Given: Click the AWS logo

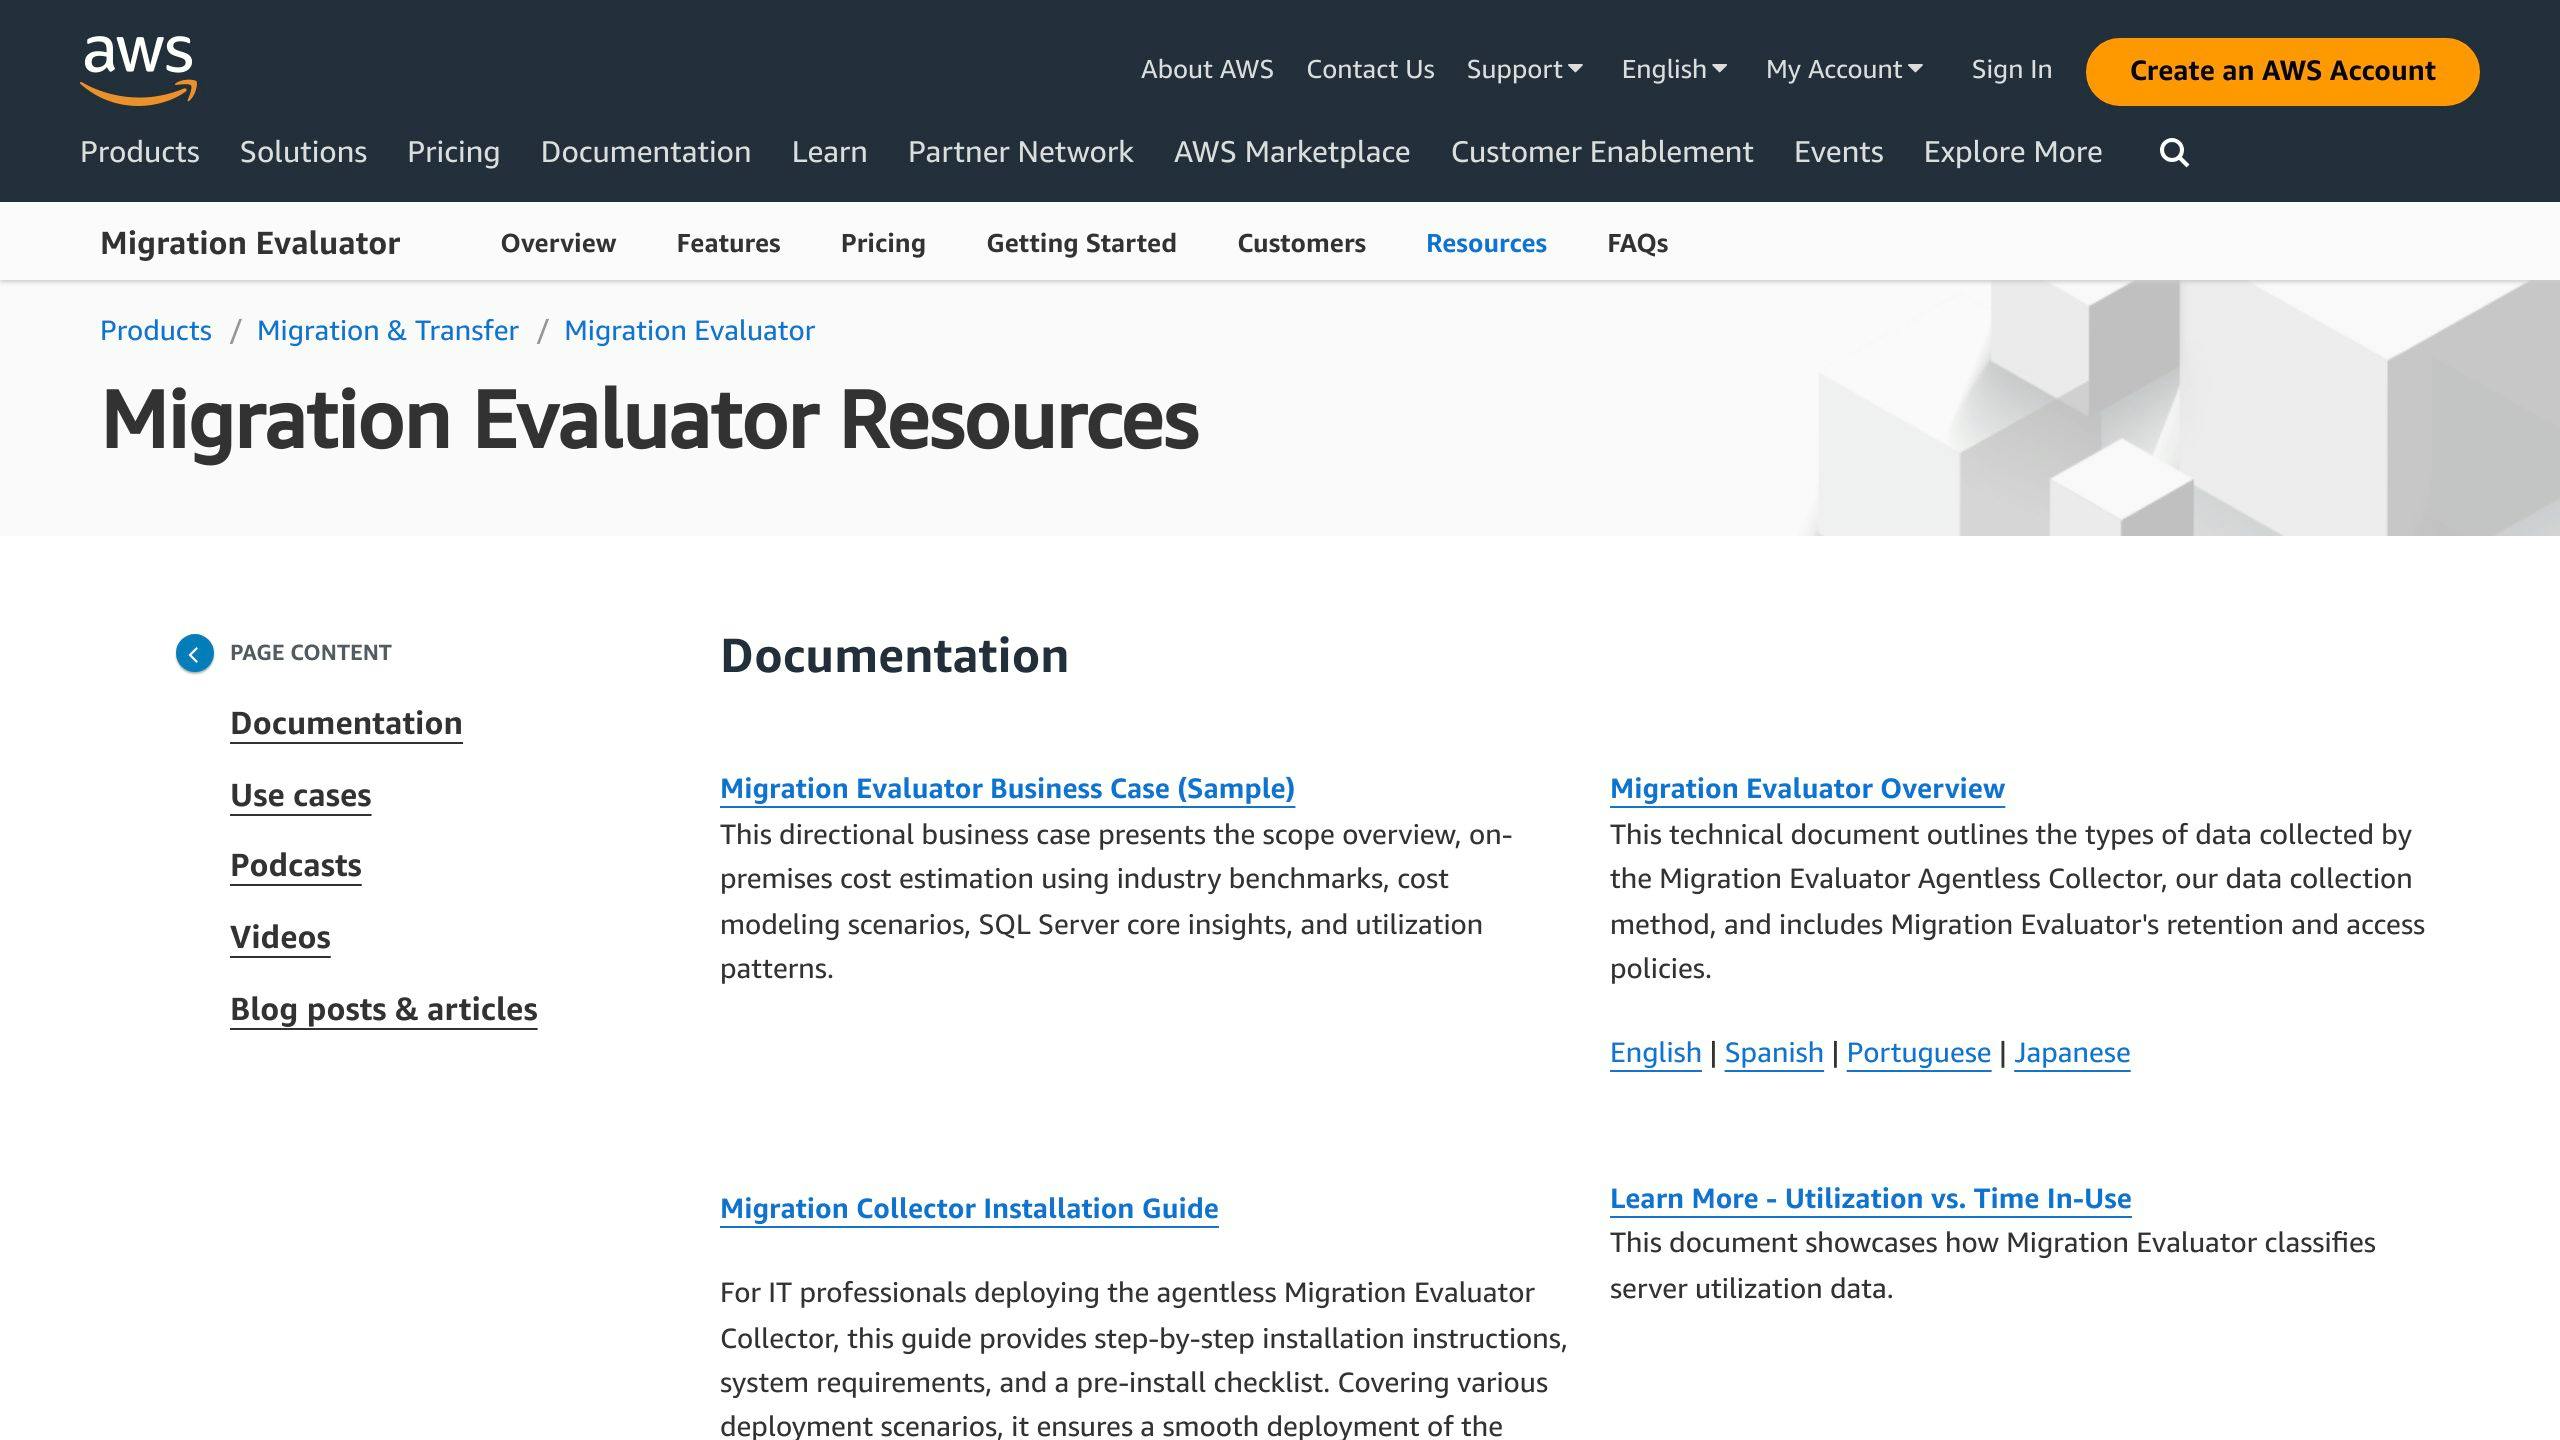Looking at the screenshot, I should [139, 70].
